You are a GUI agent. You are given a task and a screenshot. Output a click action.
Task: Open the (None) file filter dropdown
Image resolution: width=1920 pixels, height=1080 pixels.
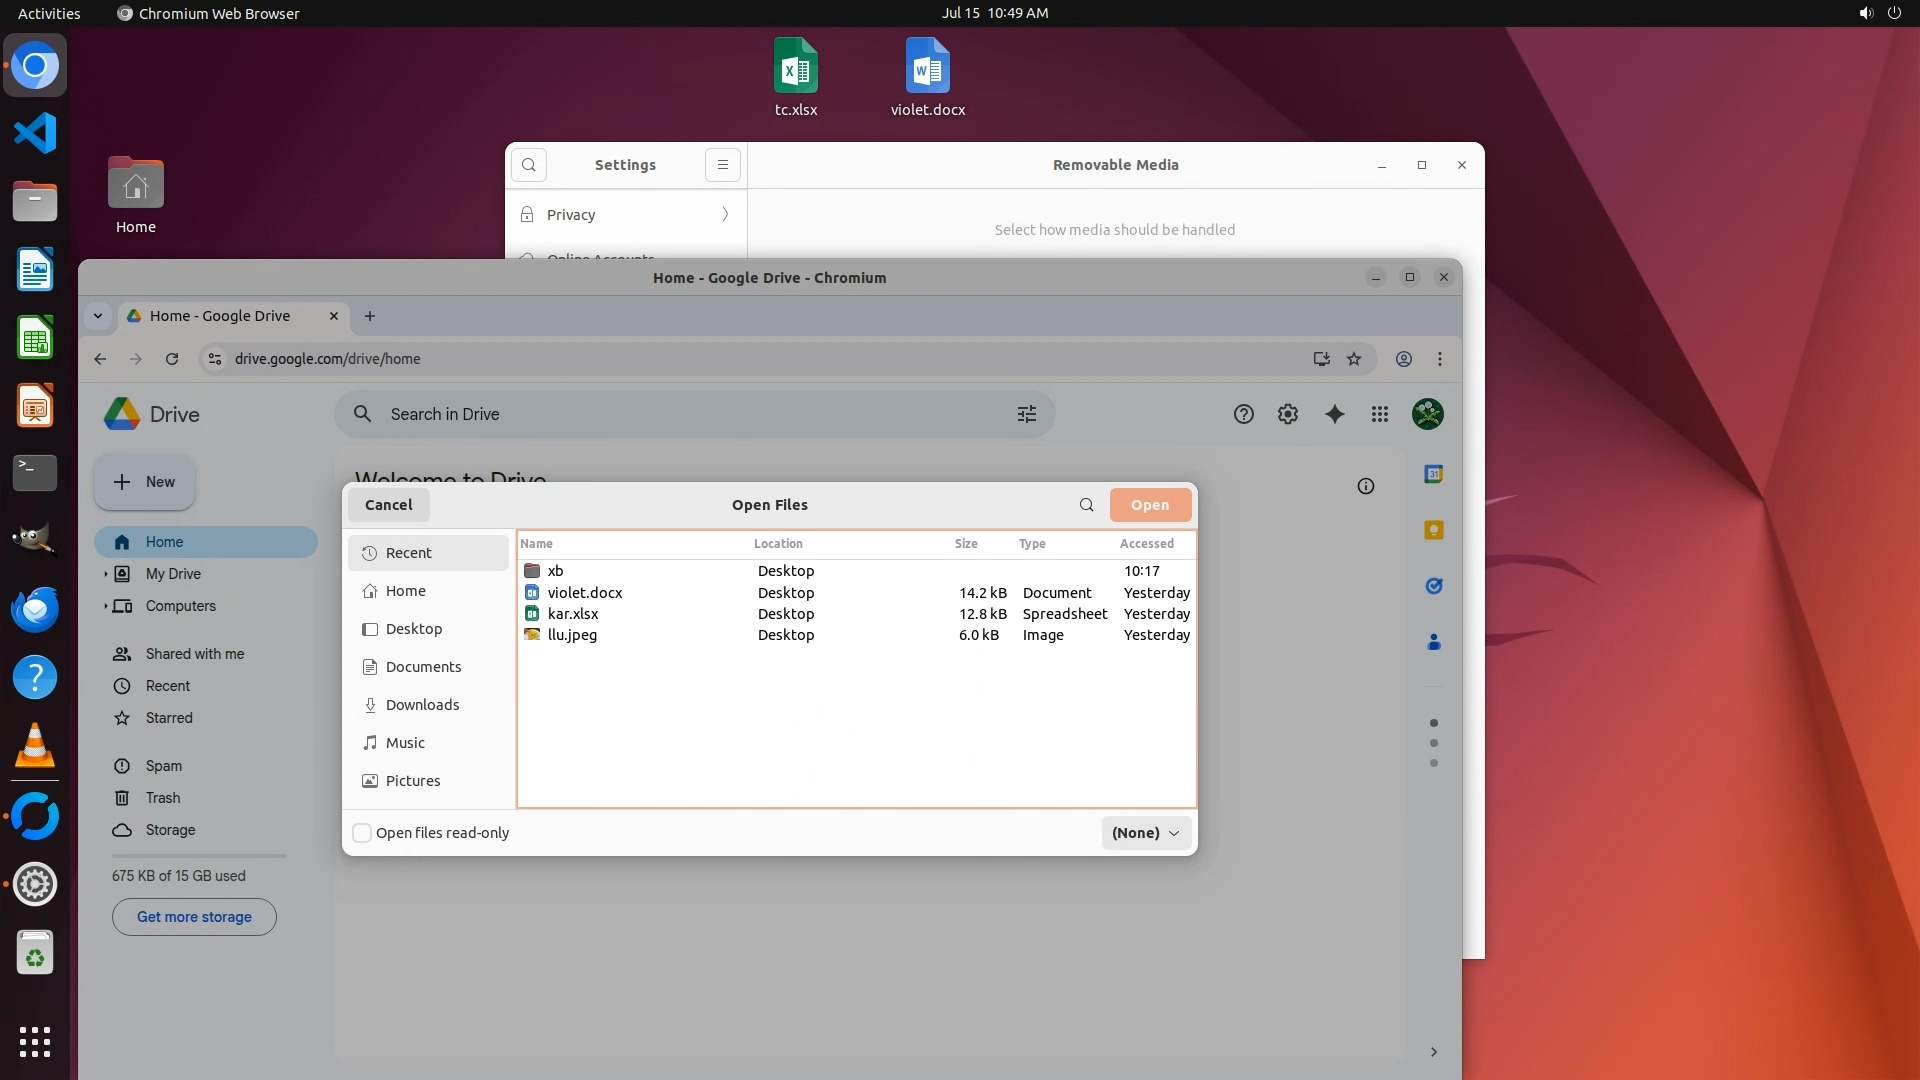1146,833
